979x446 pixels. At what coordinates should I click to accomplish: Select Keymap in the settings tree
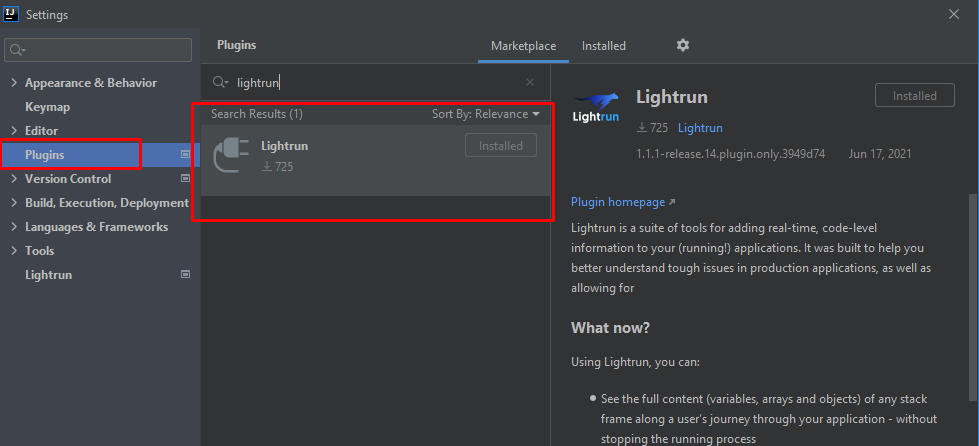(x=47, y=107)
